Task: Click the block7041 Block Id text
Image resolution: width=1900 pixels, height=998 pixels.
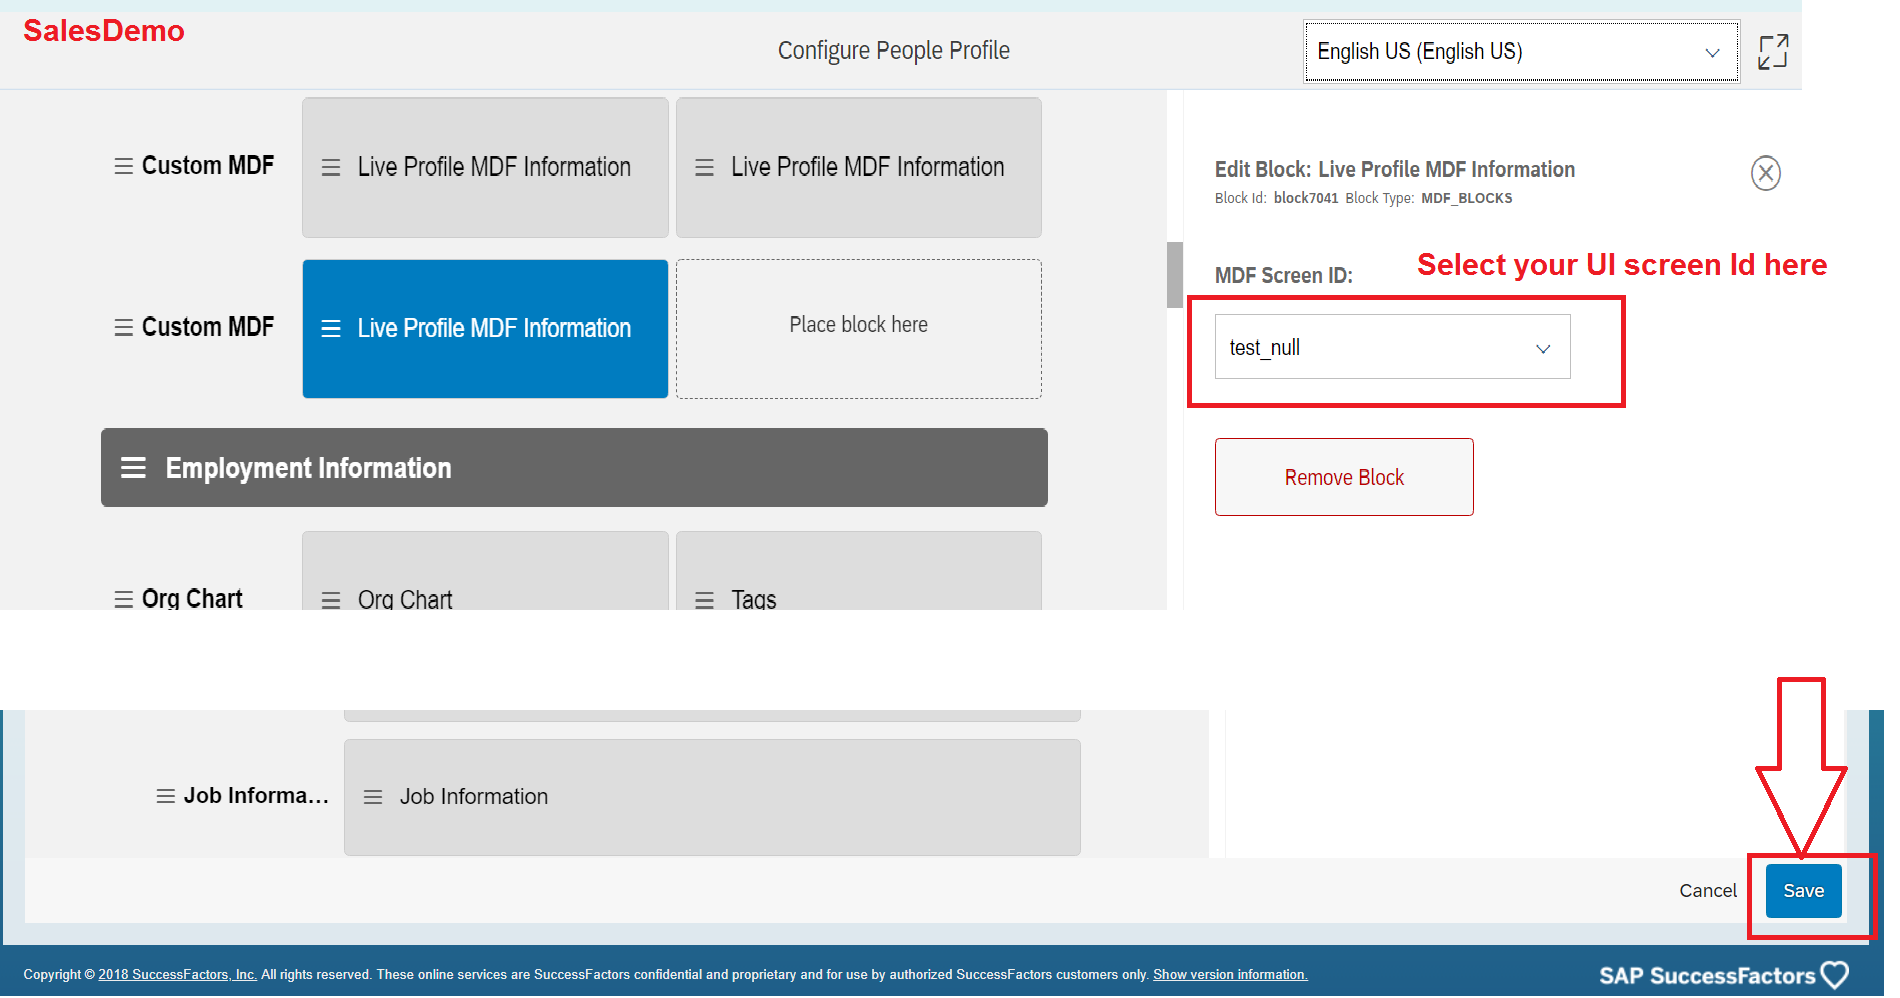Action: click(x=1306, y=198)
